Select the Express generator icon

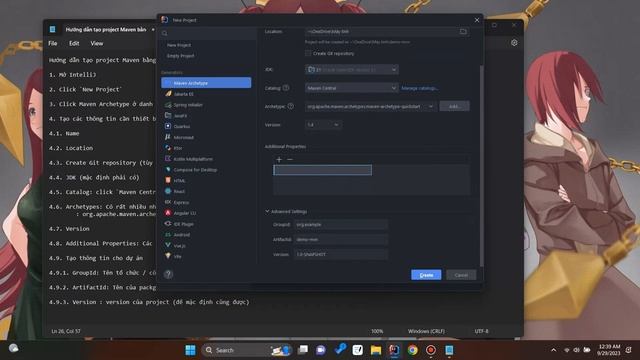coord(168,202)
